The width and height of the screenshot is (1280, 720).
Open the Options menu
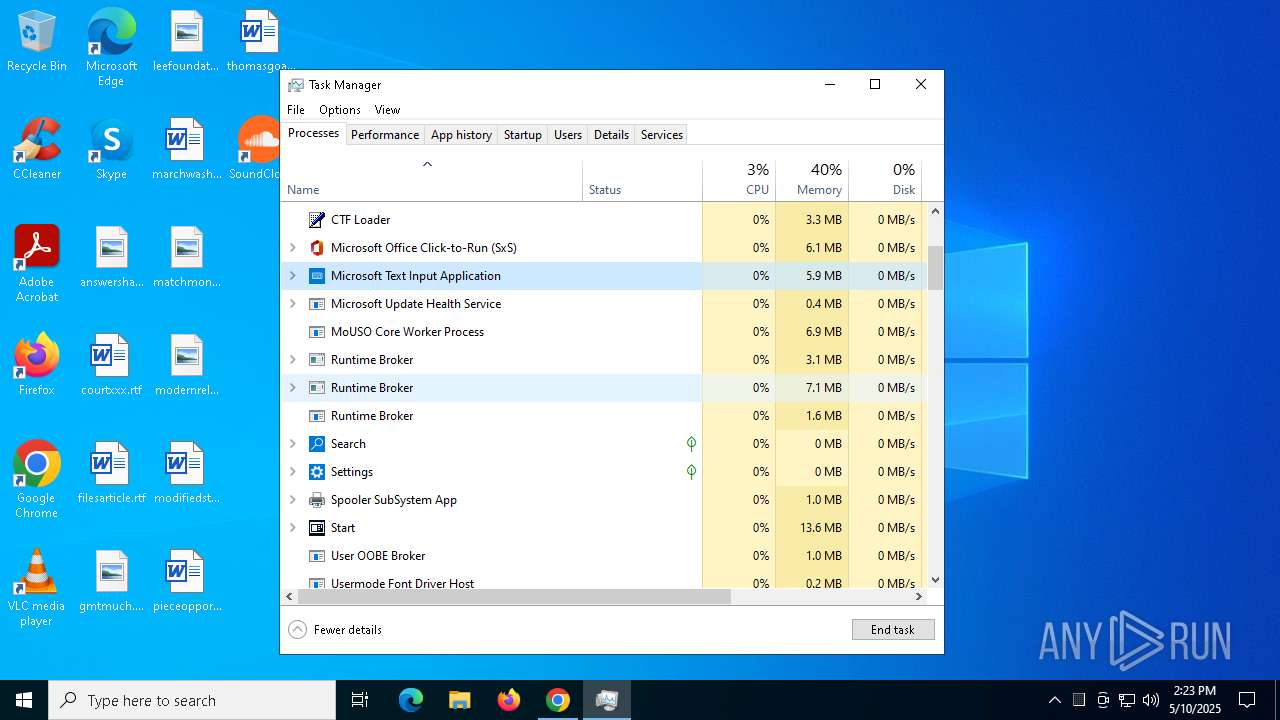coord(340,110)
